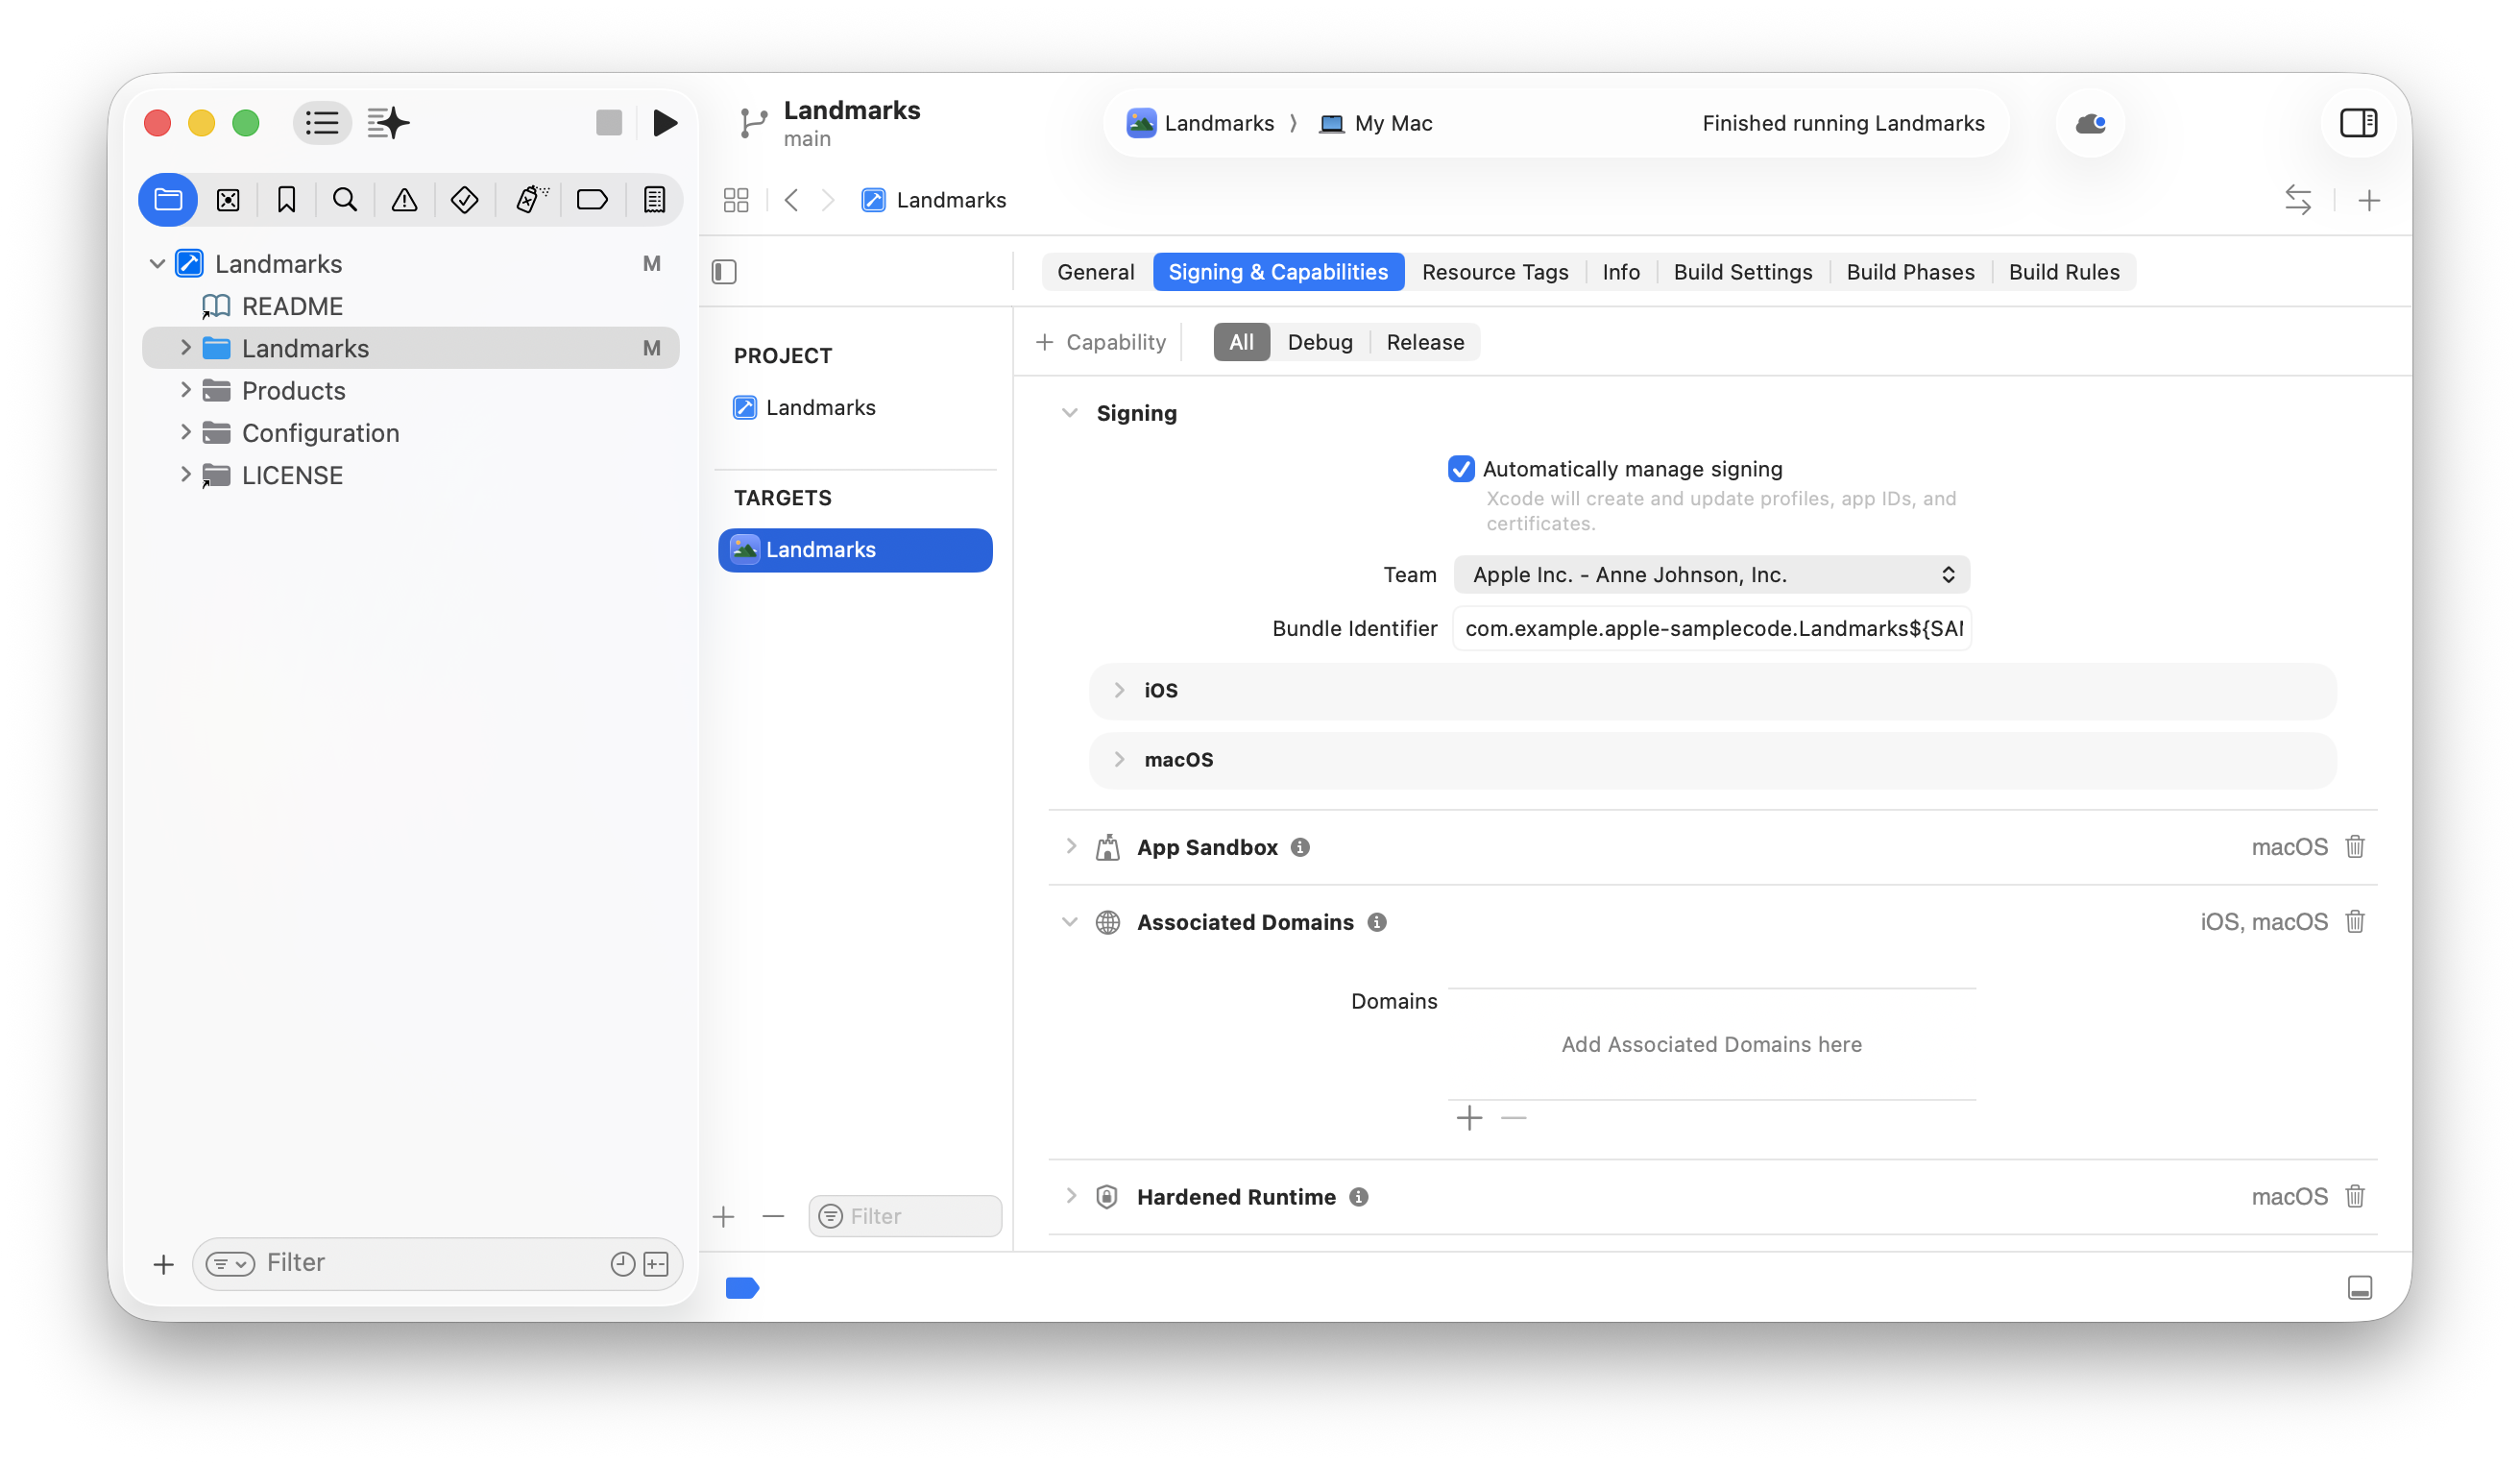Show info for Associated Domains
The height and width of the screenshot is (1464, 2520).
1377,923
